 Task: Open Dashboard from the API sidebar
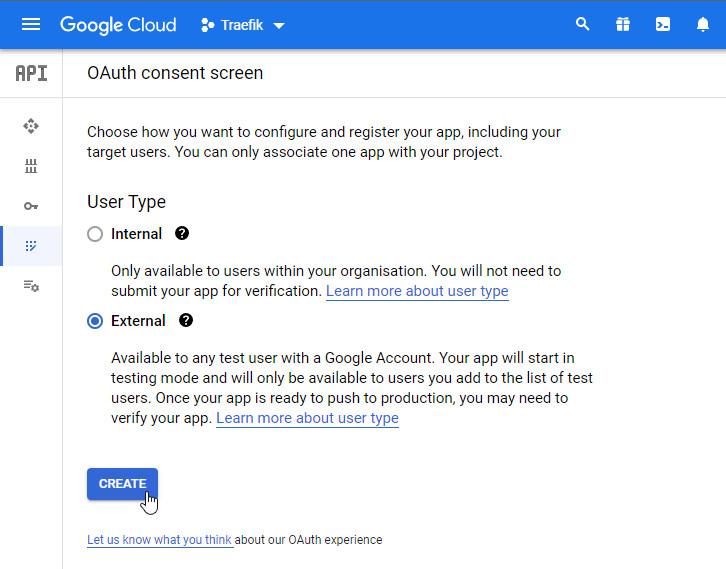click(31, 126)
